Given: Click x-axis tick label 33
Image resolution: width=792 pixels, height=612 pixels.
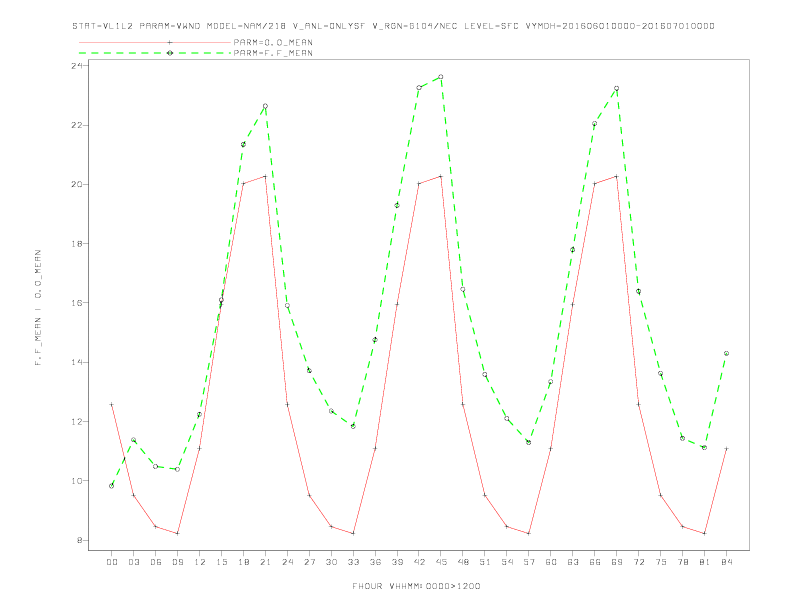Looking at the screenshot, I should click(353, 562).
